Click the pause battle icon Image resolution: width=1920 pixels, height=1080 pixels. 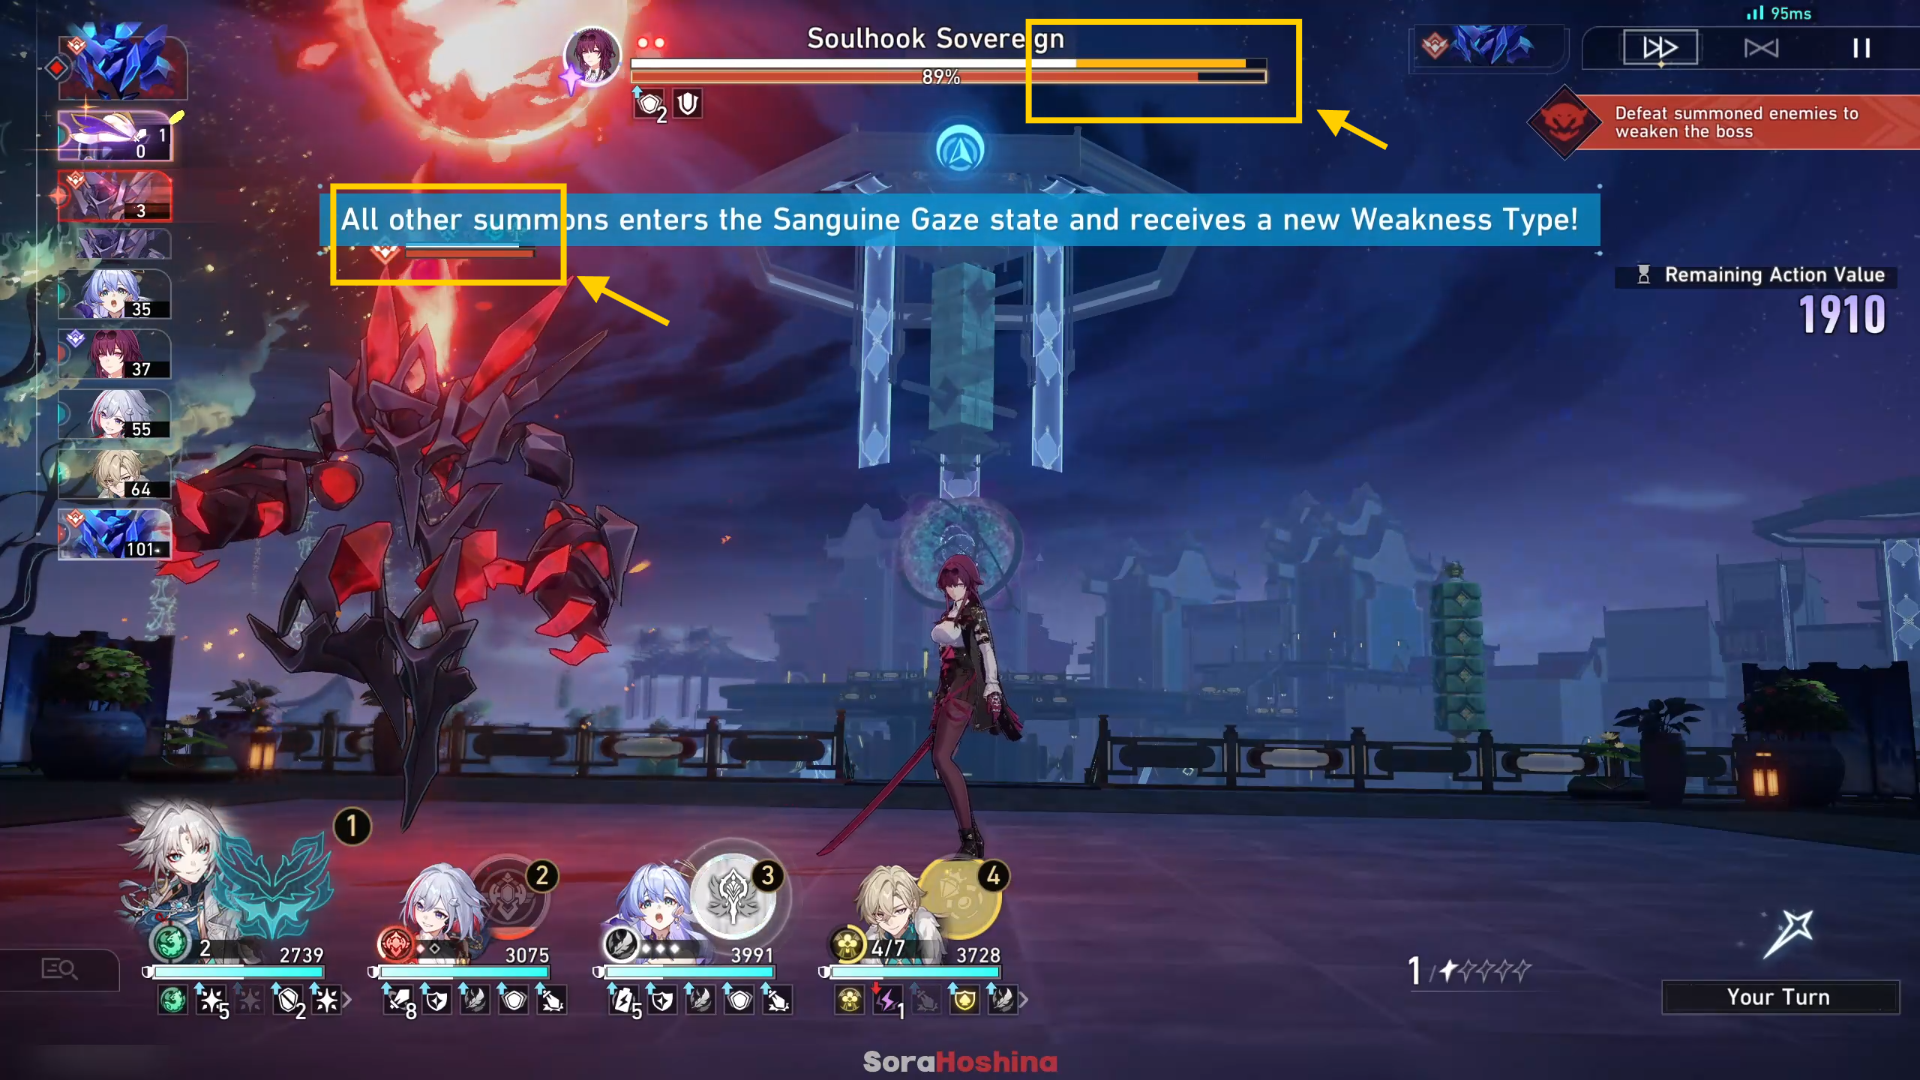click(1862, 49)
